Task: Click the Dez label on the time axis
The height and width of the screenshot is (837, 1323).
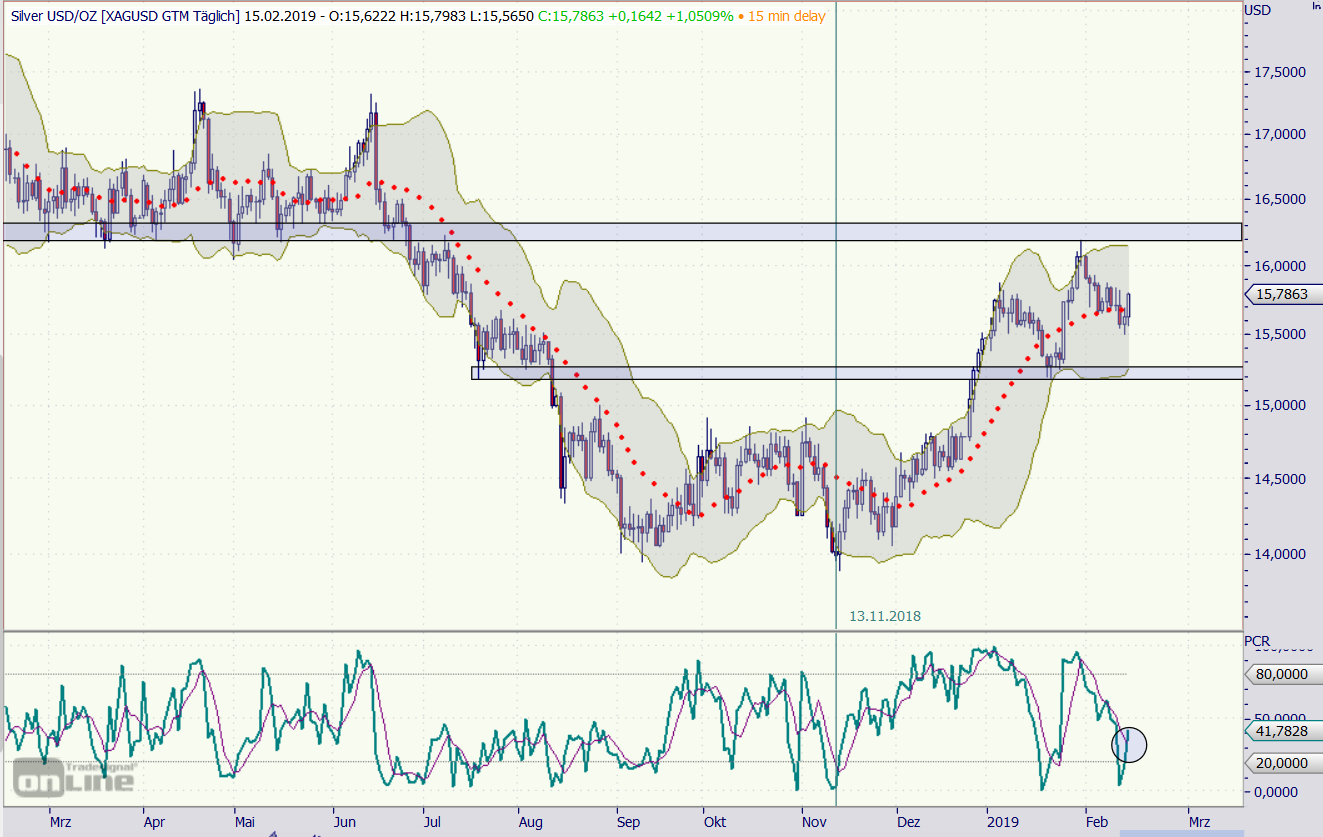Action: tap(908, 821)
